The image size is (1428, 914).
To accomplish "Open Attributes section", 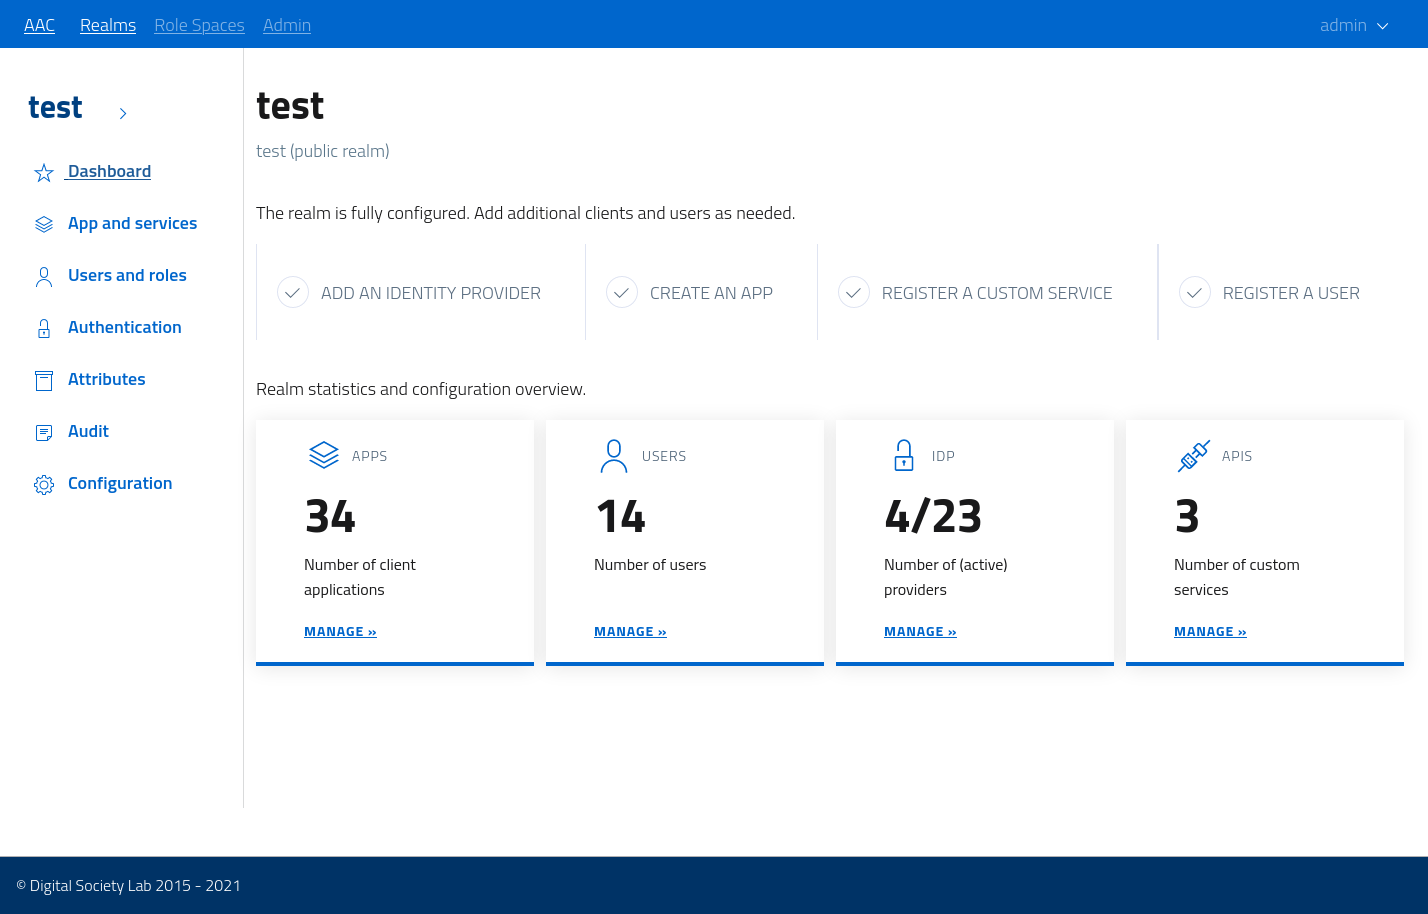I will tap(107, 379).
